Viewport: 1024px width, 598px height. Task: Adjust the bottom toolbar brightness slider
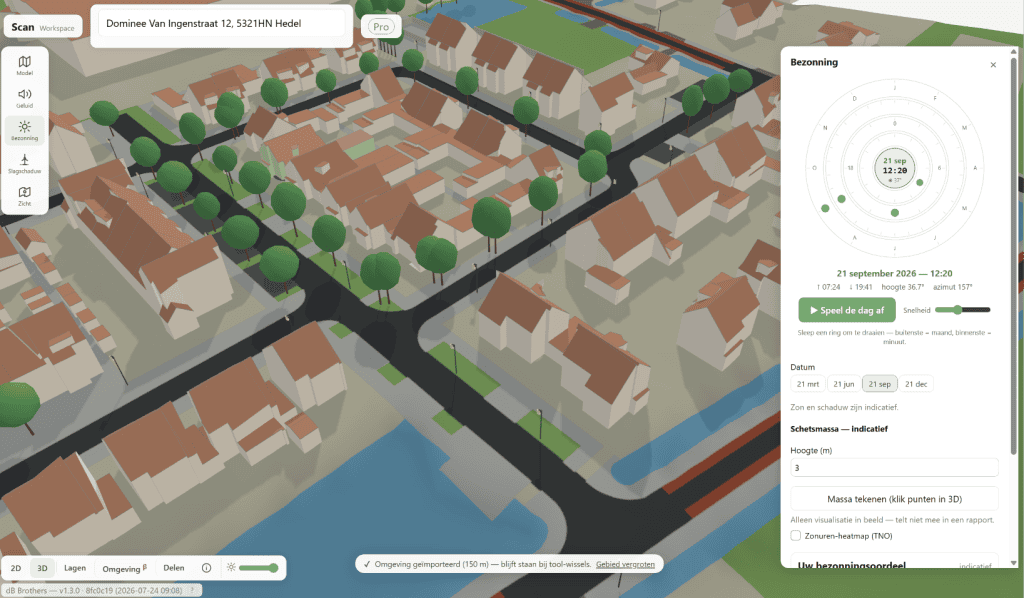[x=258, y=568]
